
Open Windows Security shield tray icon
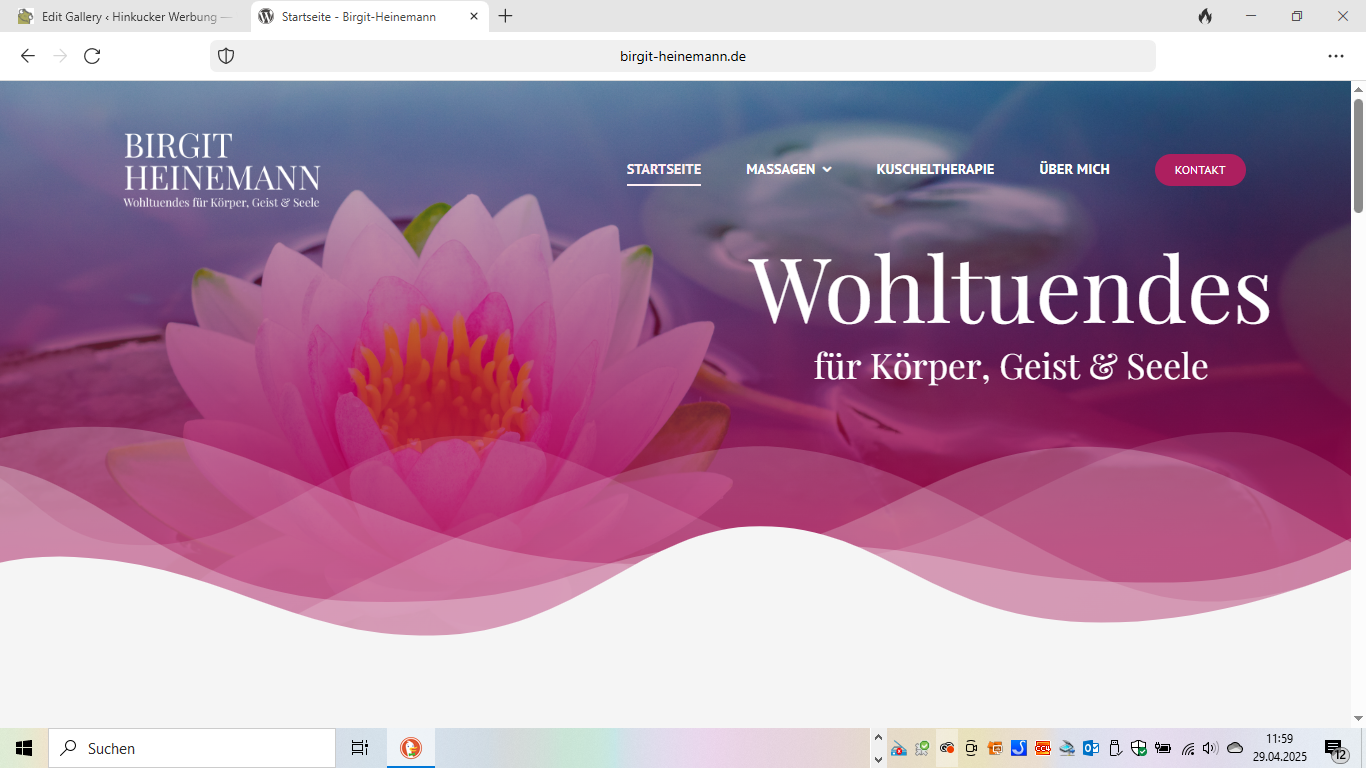[x=1139, y=748]
